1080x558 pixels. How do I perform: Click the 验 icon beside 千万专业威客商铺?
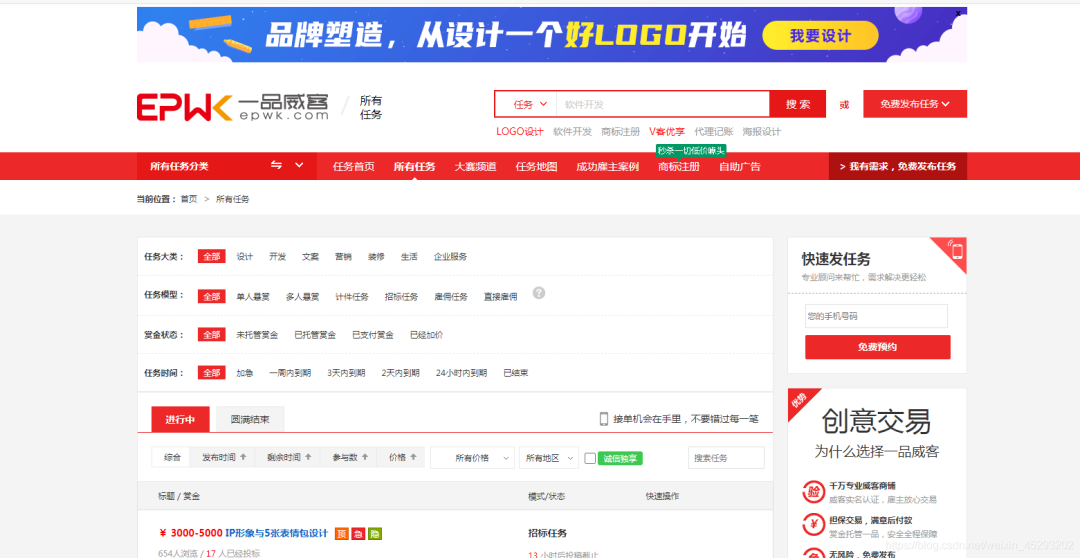813,492
